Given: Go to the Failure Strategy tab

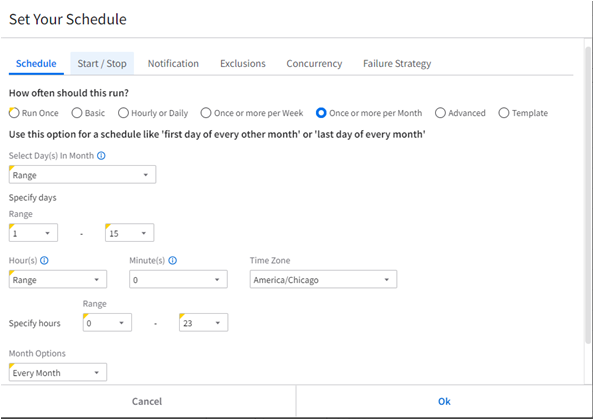Looking at the screenshot, I should pyautogui.click(x=397, y=64).
